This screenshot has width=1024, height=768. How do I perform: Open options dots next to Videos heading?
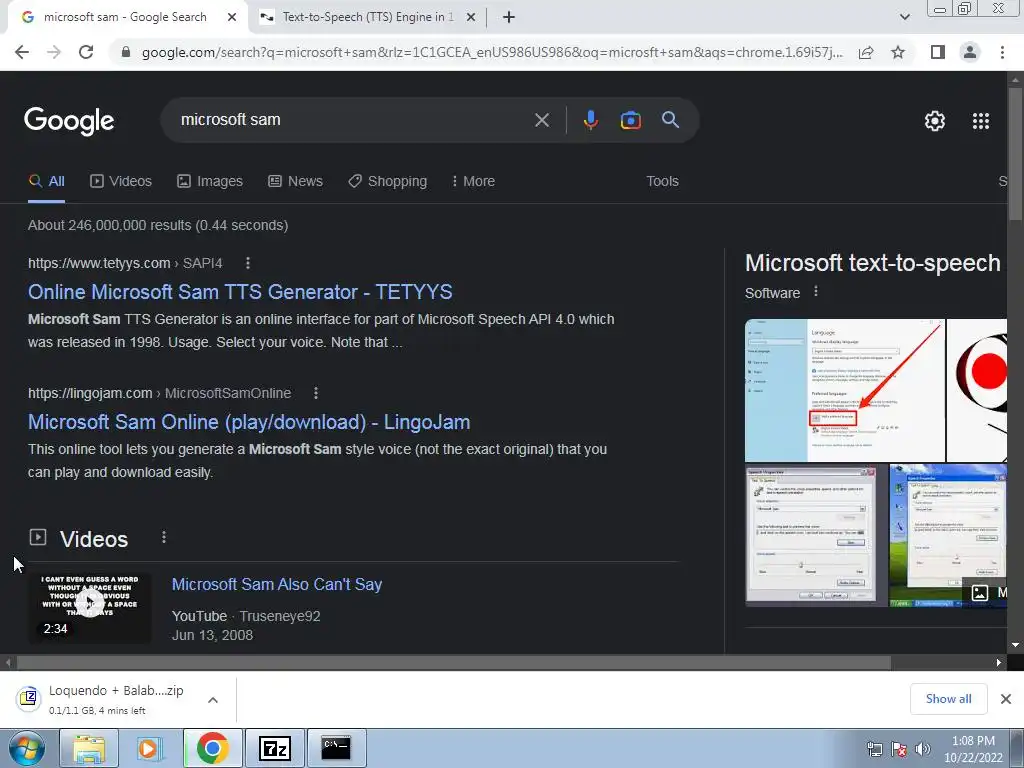tap(164, 537)
